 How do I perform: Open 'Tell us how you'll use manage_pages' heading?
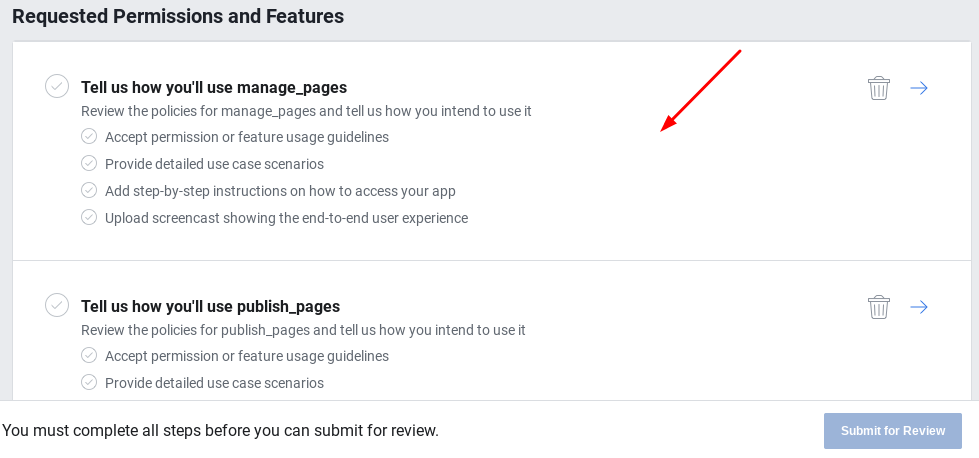pos(214,87)
